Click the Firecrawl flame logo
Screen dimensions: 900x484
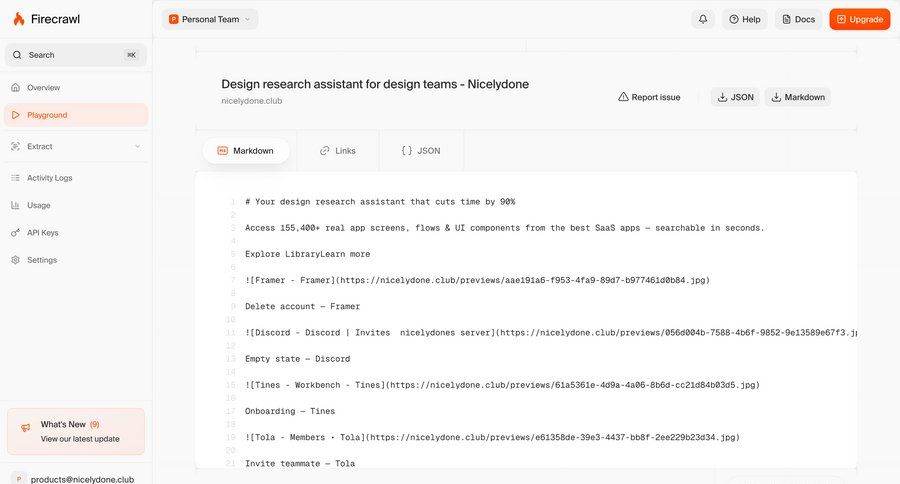(x=19, y=19)
